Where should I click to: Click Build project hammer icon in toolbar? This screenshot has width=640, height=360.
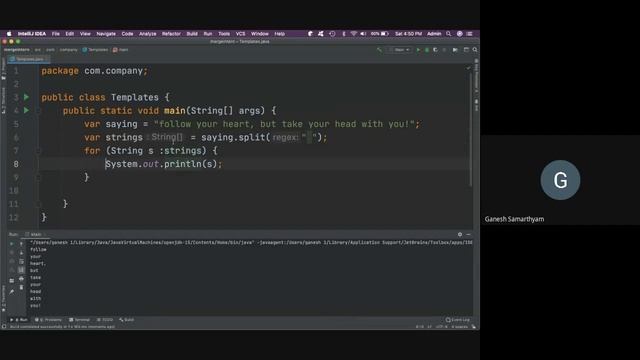[x=379, y=50]
